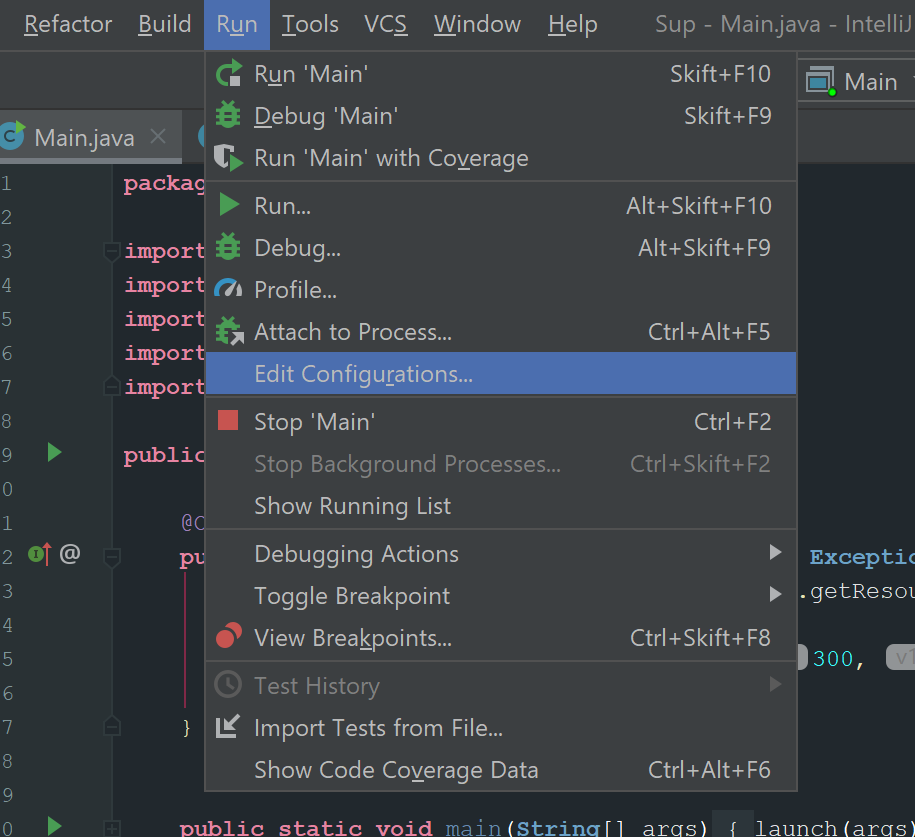
Task: Select Show Code Coverage Data
Action: [x=396, y=770]
